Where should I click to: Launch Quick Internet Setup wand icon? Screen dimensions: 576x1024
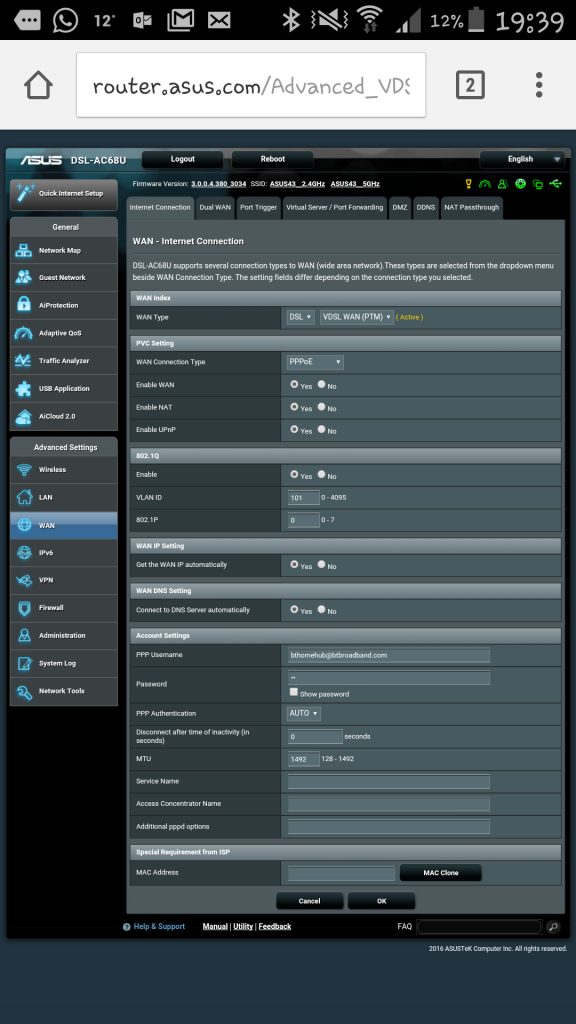pos(25,193)
